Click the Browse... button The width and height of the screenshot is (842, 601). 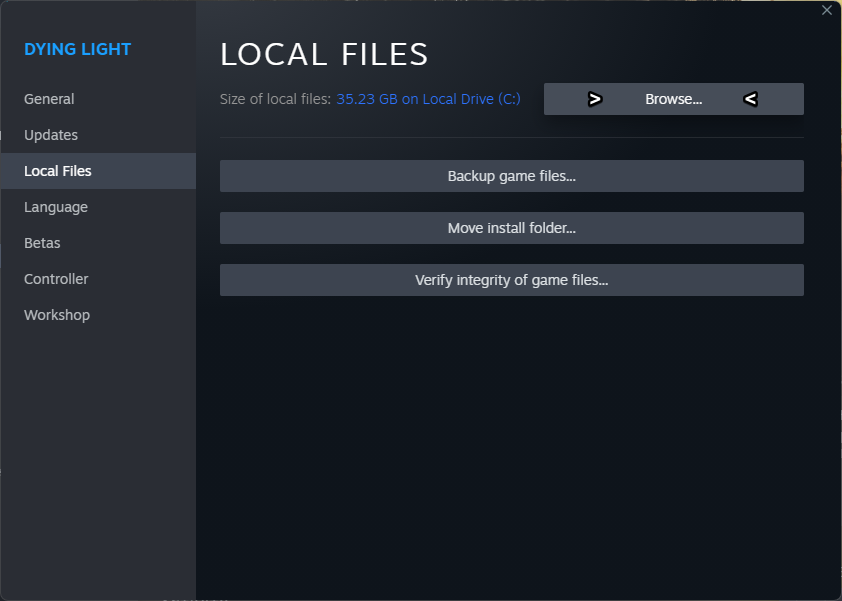673,99
